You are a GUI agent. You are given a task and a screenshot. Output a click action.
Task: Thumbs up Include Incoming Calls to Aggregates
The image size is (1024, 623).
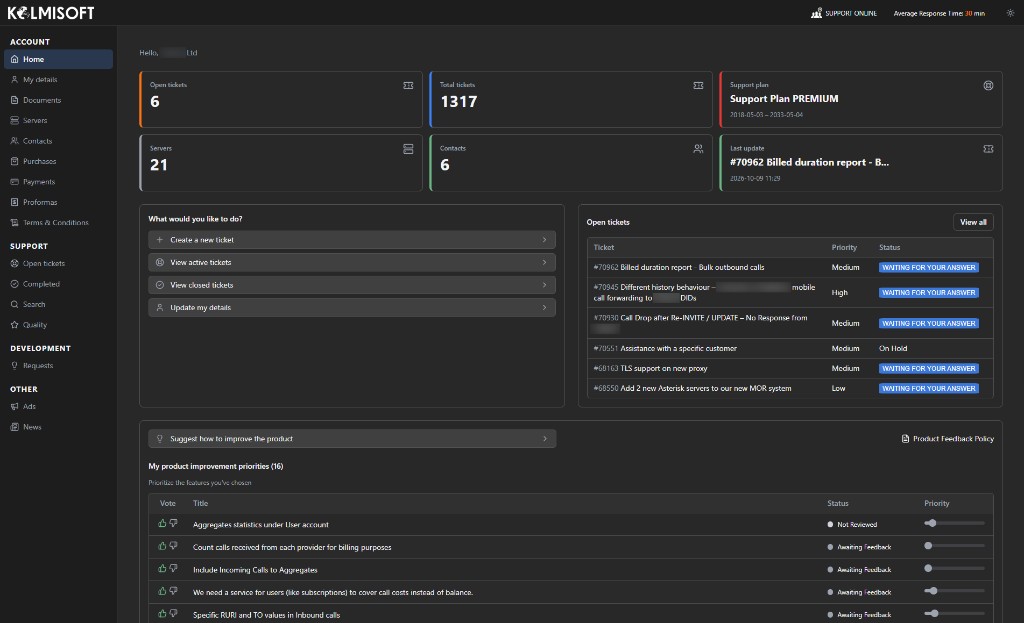162,568
